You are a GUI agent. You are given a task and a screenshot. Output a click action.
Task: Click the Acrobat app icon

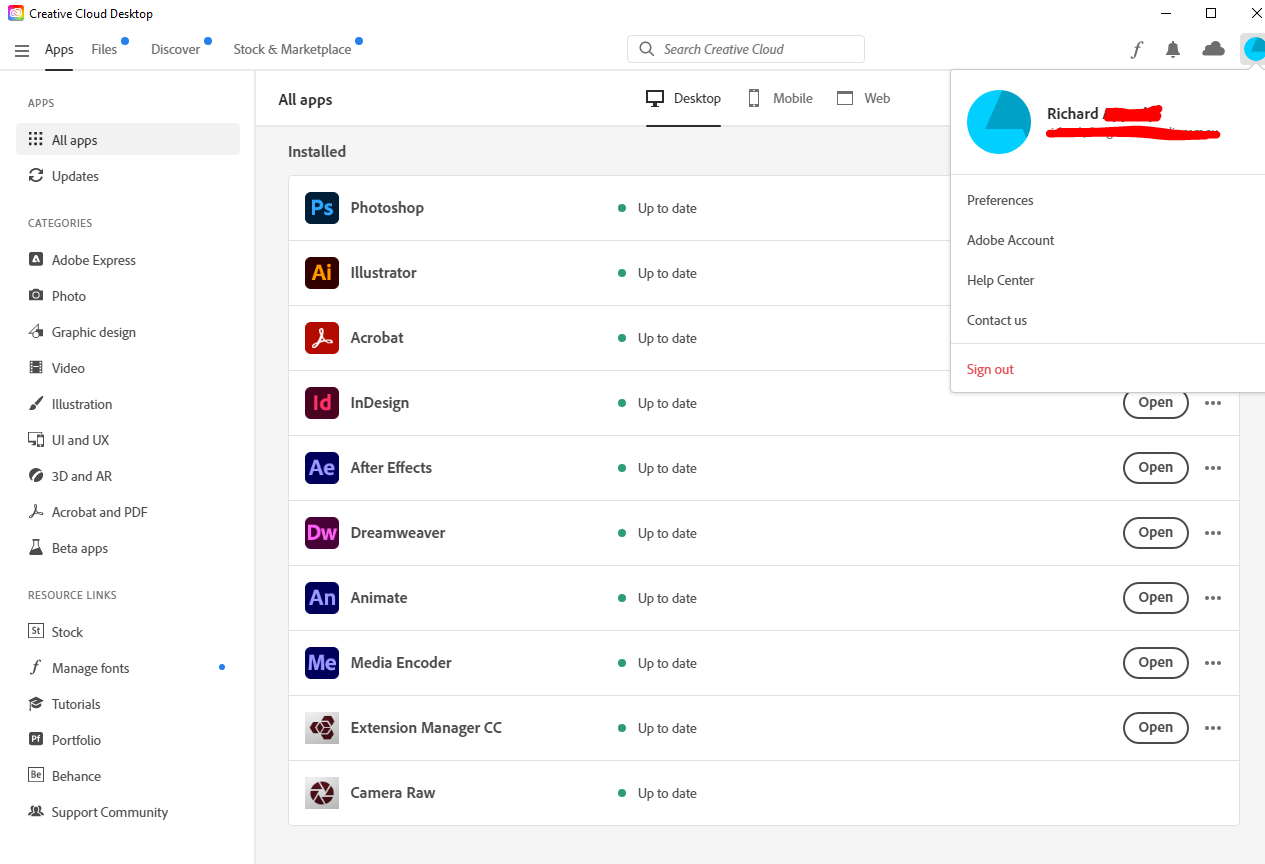[x=322, y=338]
